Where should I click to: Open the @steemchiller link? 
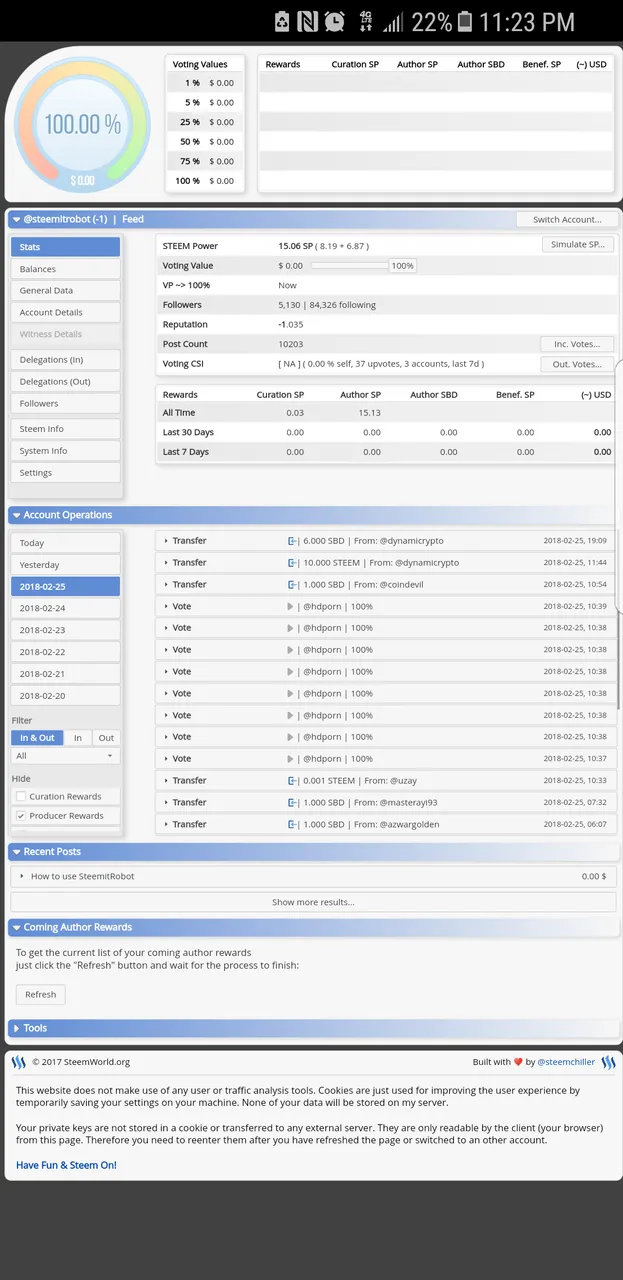564,1062
